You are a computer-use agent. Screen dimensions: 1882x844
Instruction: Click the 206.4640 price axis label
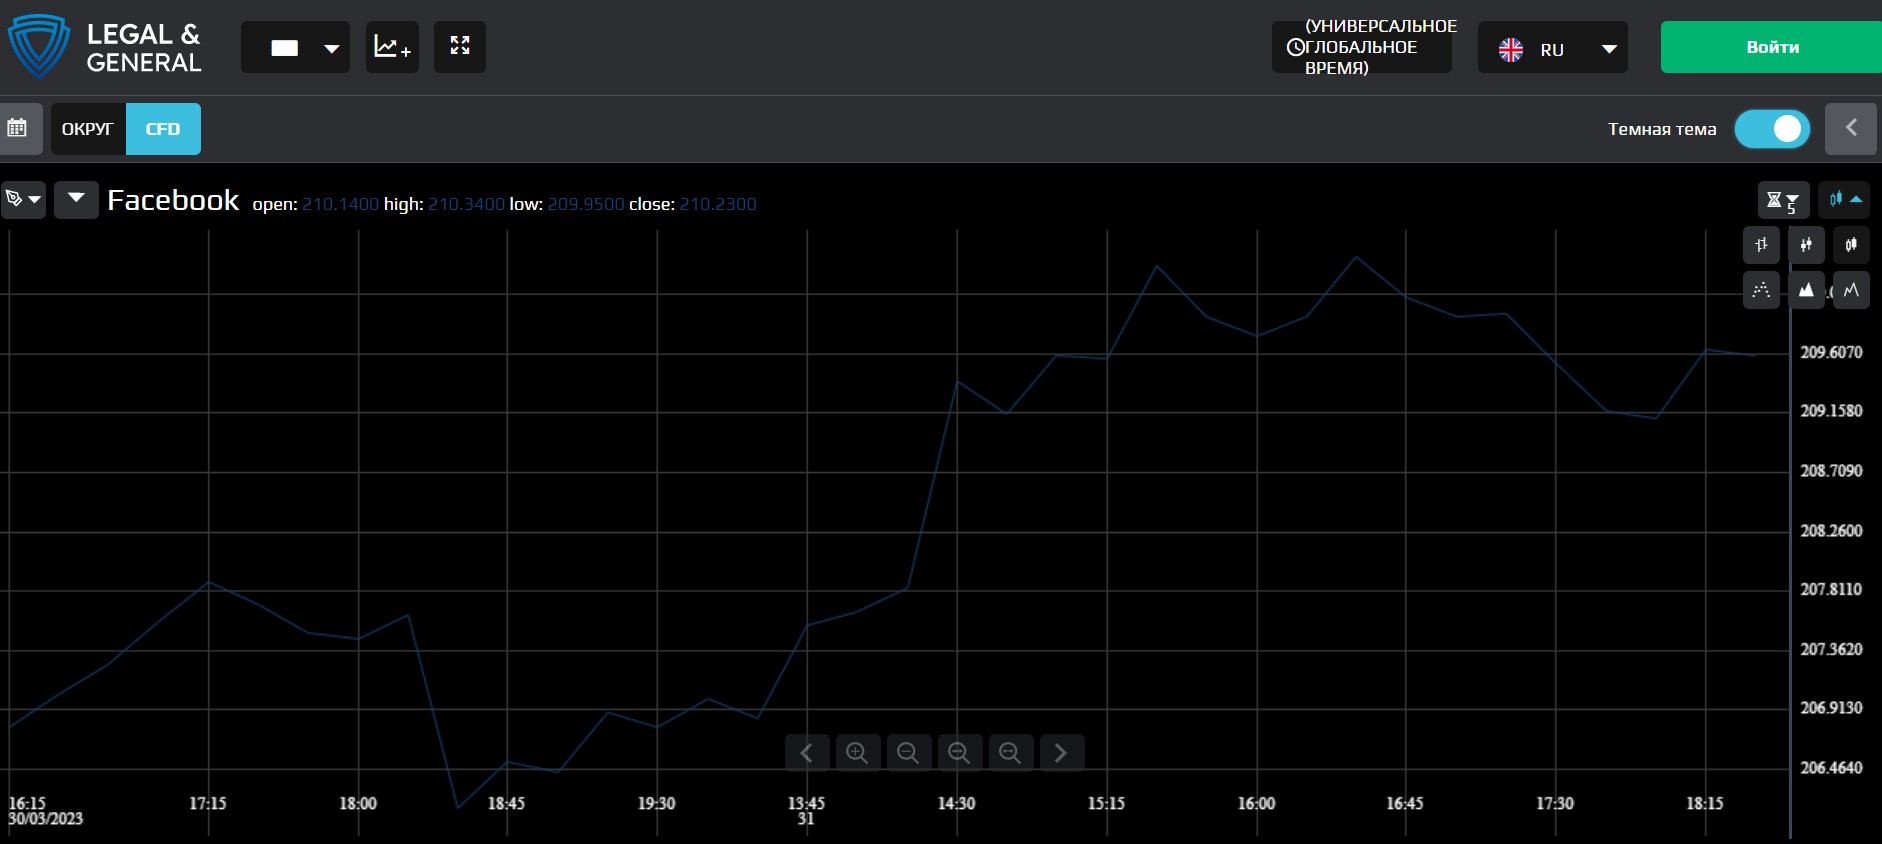1831,768
